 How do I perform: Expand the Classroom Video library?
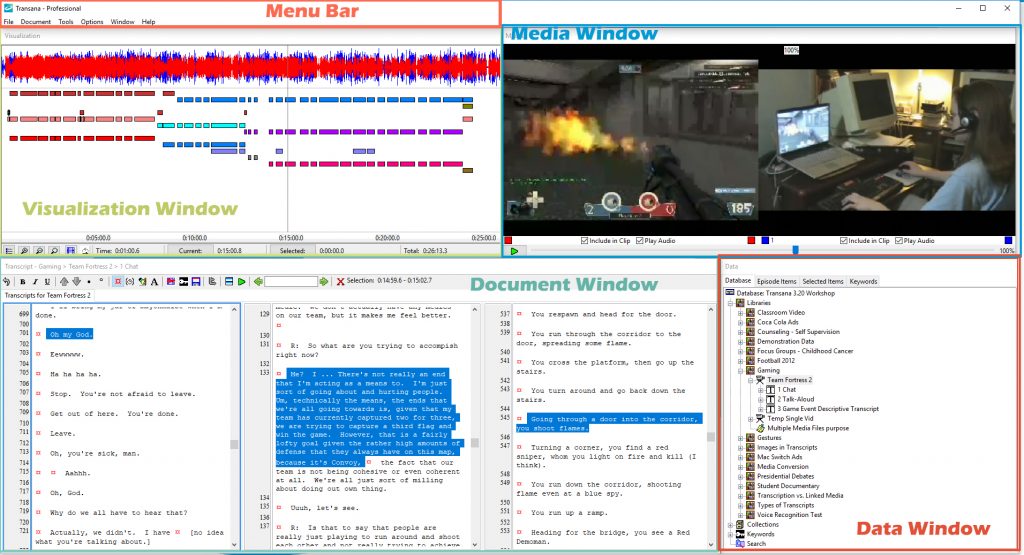(740, 312)
